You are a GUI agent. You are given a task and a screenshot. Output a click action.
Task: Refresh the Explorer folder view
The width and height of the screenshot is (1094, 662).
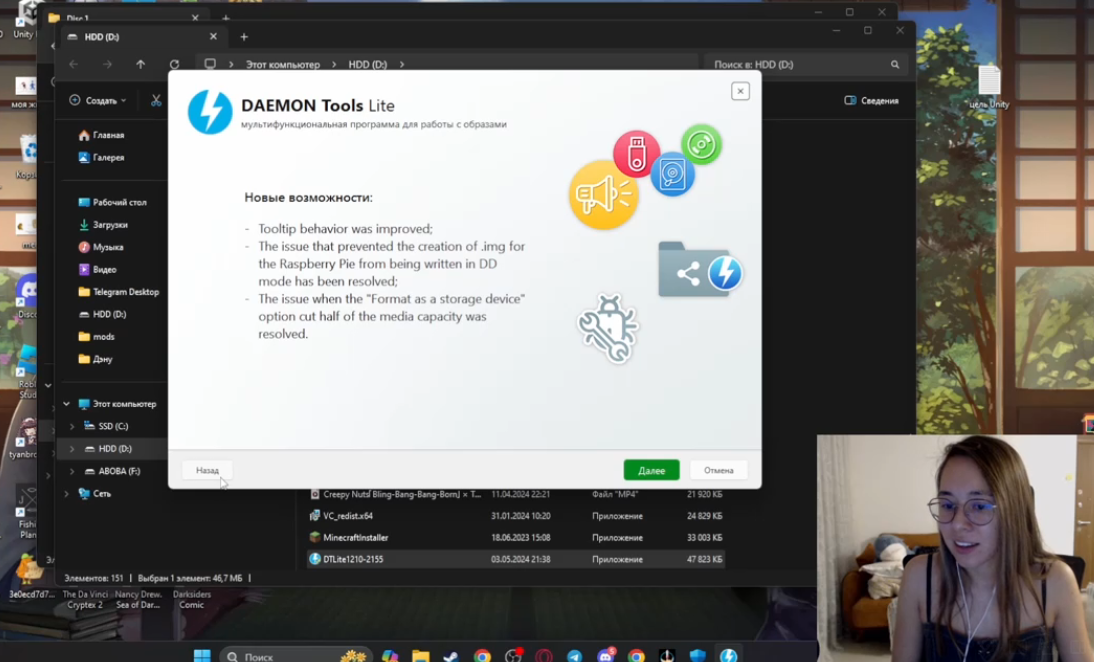click(174, 64)
